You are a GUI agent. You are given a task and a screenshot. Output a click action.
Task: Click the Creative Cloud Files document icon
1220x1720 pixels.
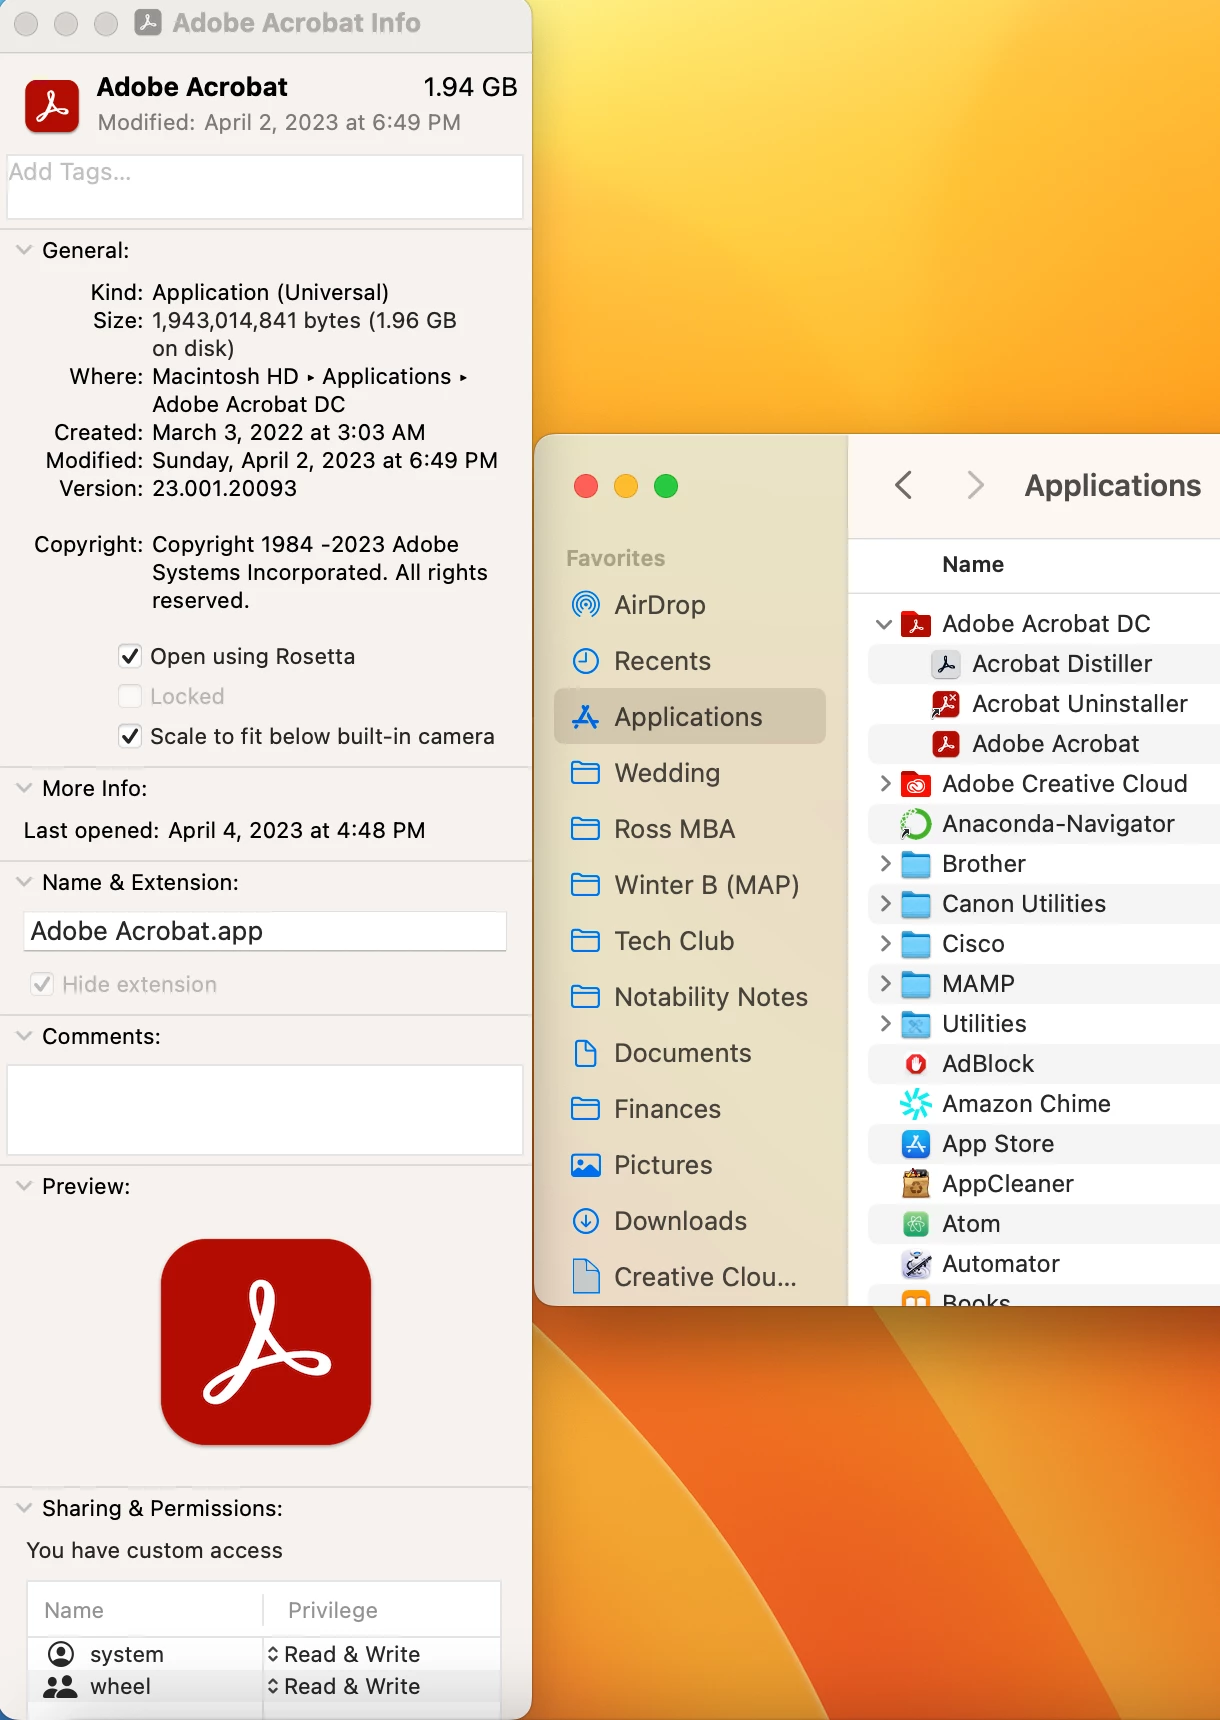point(586,1277)
